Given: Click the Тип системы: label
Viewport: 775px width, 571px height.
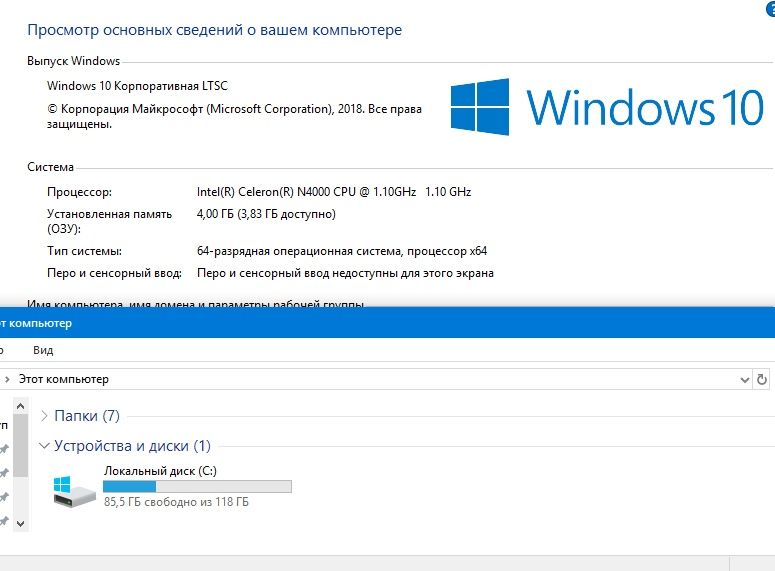Looking at the screenshot, I should [x=84, y=251].
